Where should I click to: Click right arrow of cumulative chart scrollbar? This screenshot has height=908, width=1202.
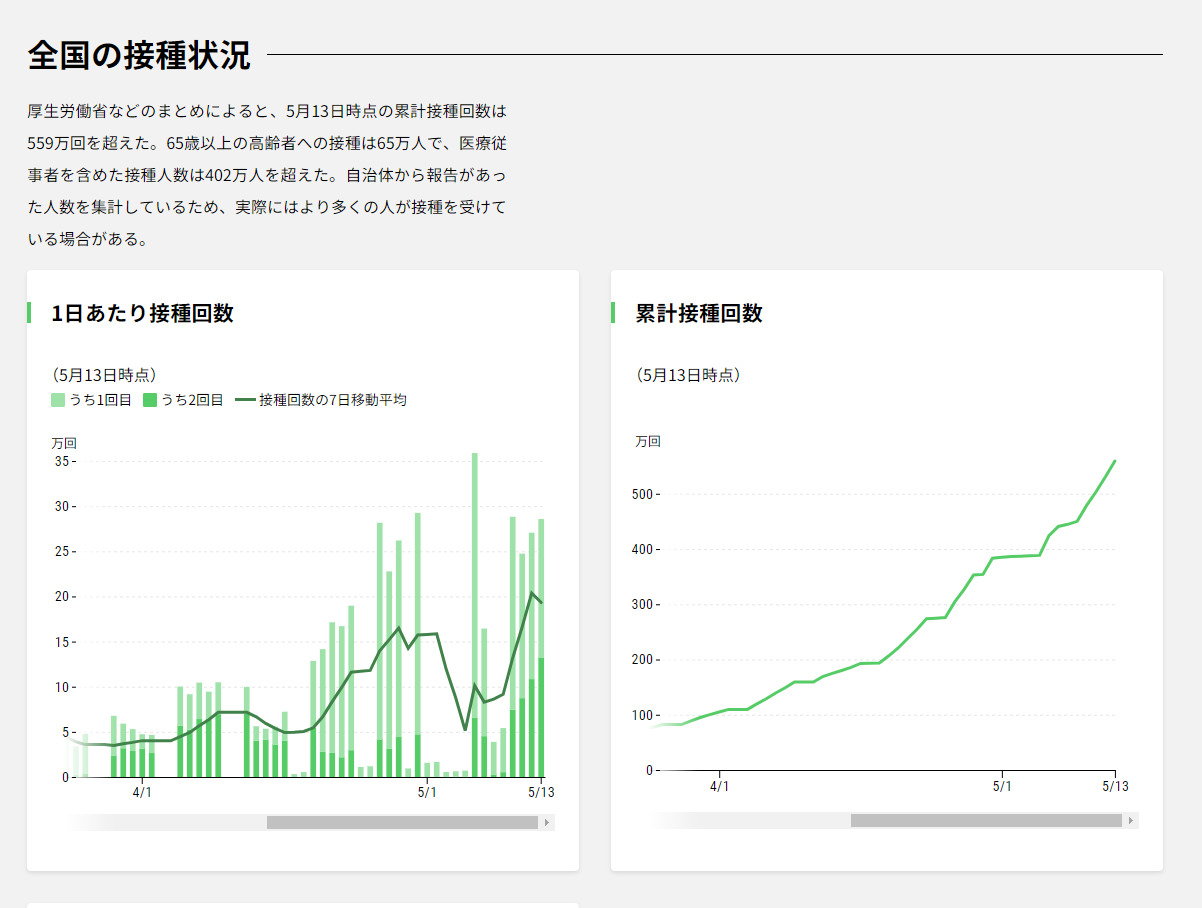pyautogui.click(x=1130, y=820)
